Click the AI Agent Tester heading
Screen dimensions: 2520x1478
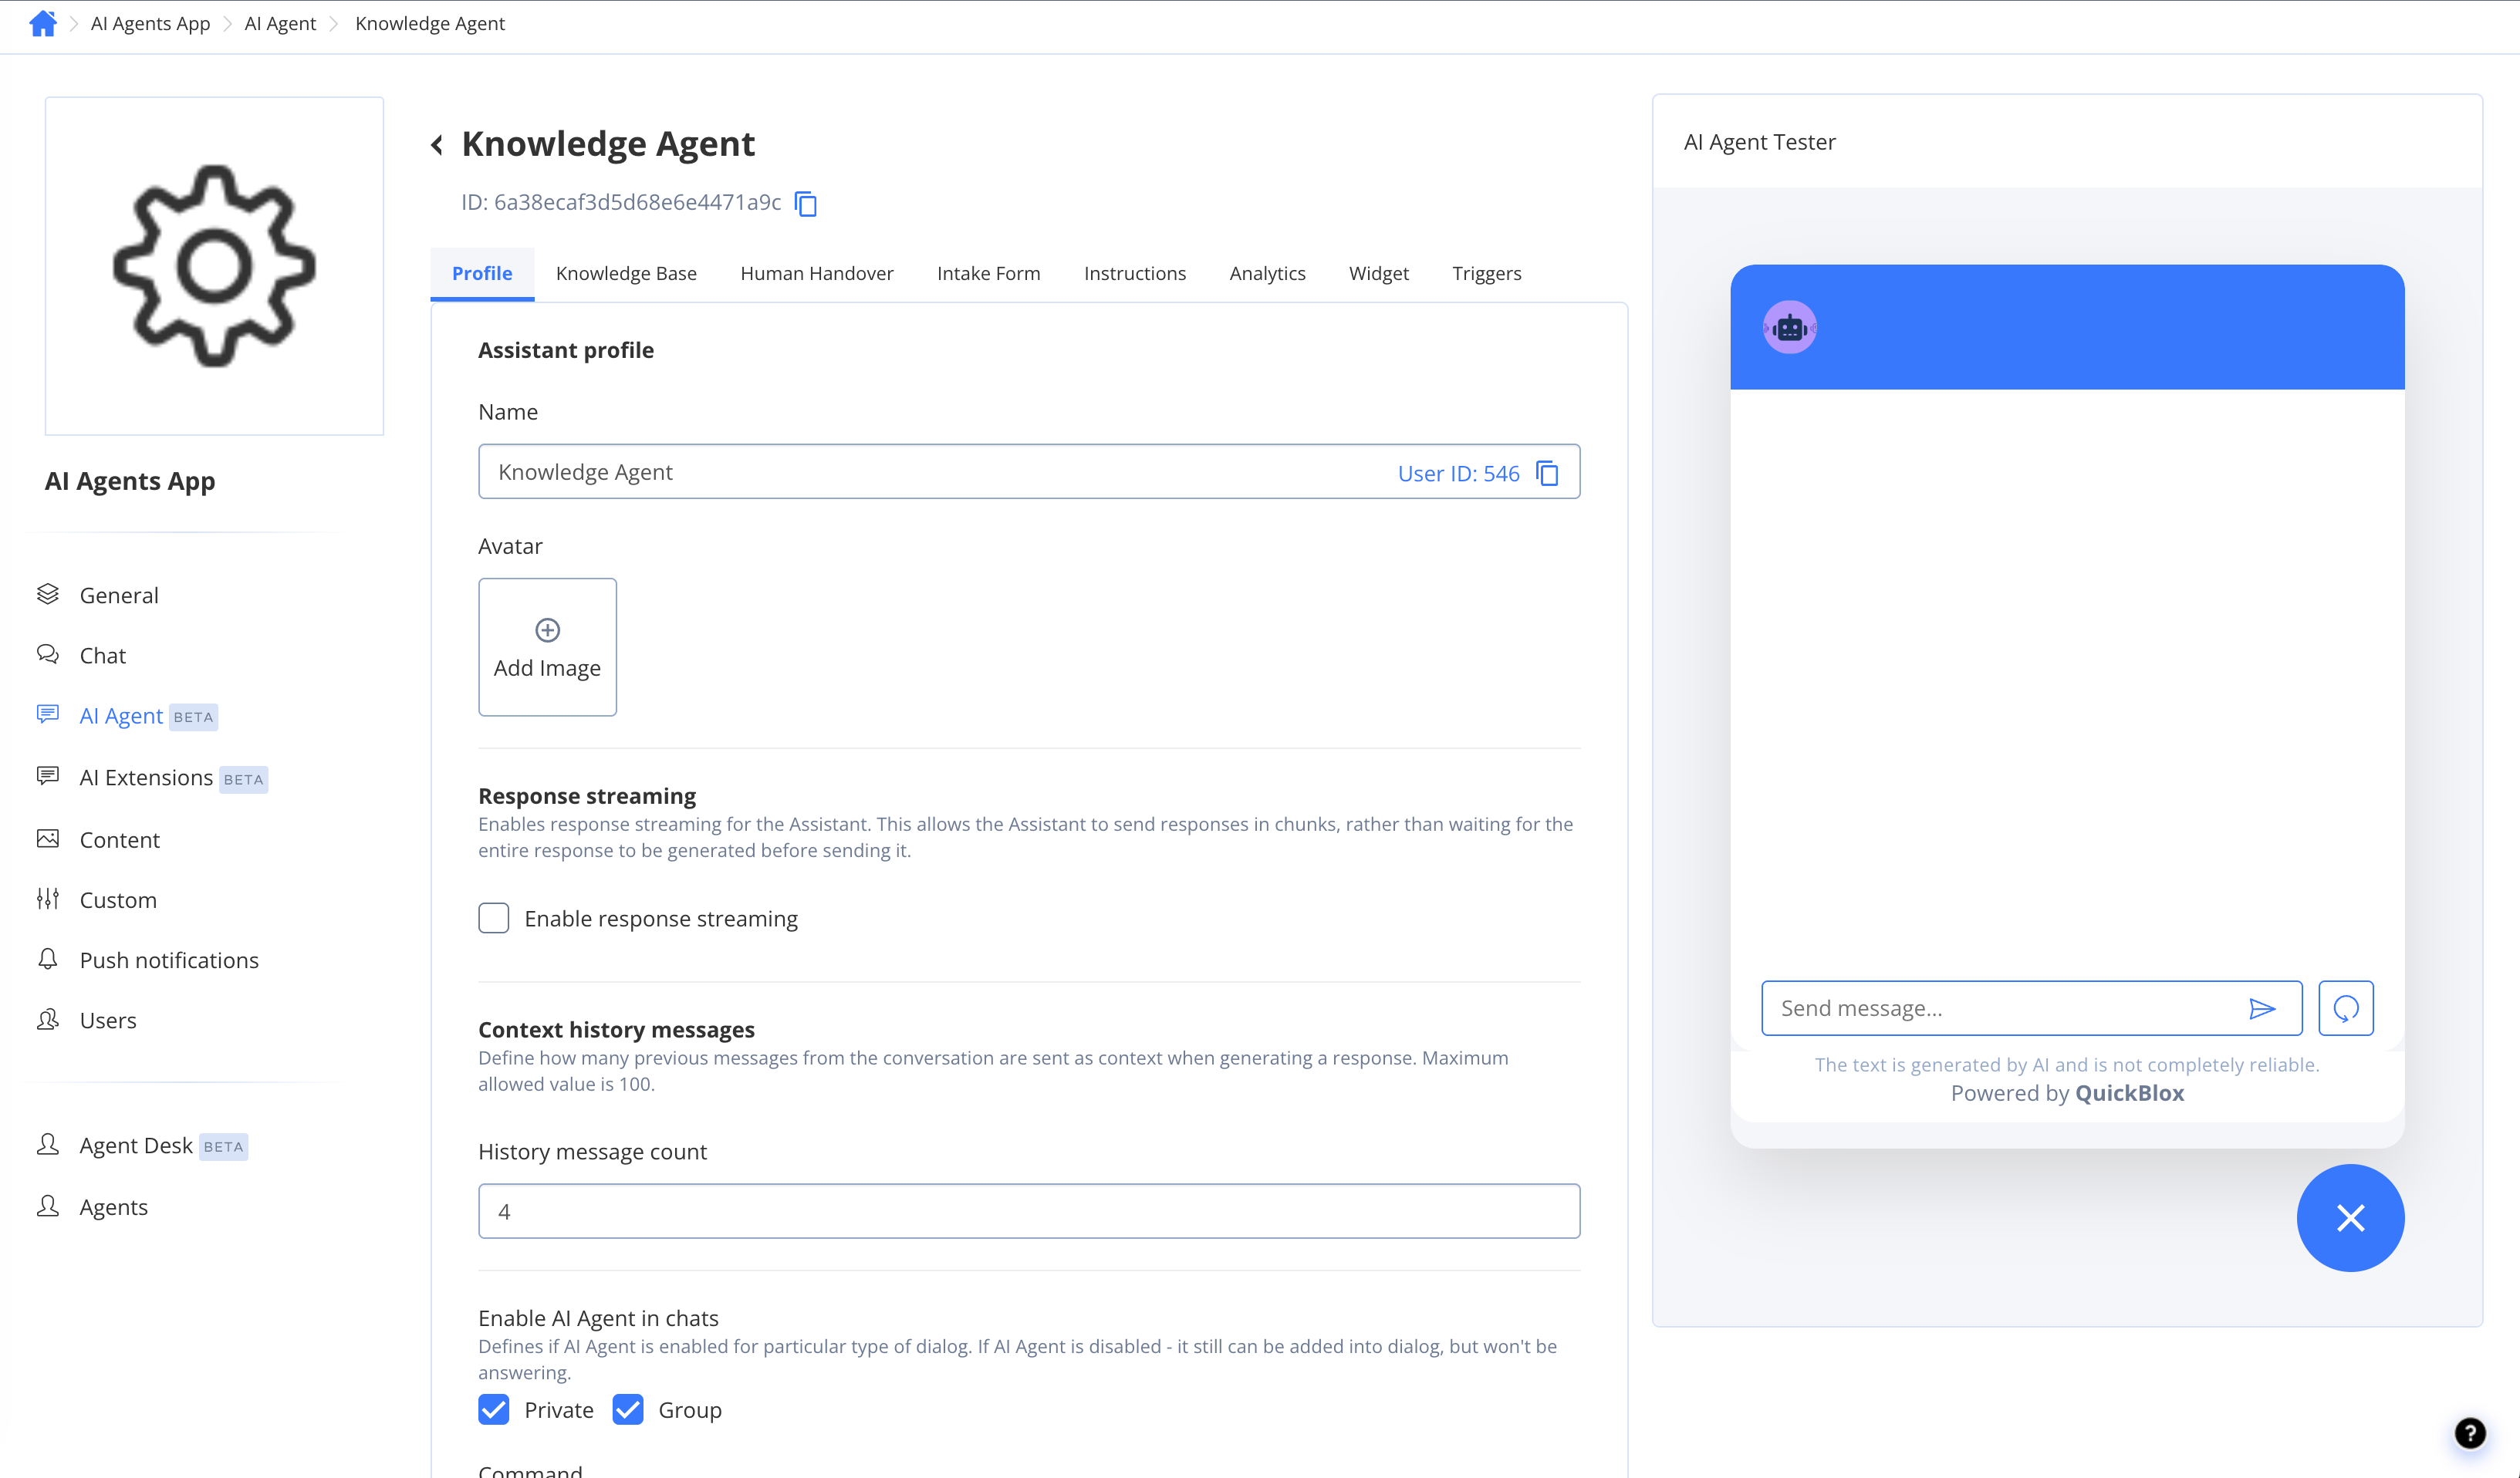tap(1760, 142)
